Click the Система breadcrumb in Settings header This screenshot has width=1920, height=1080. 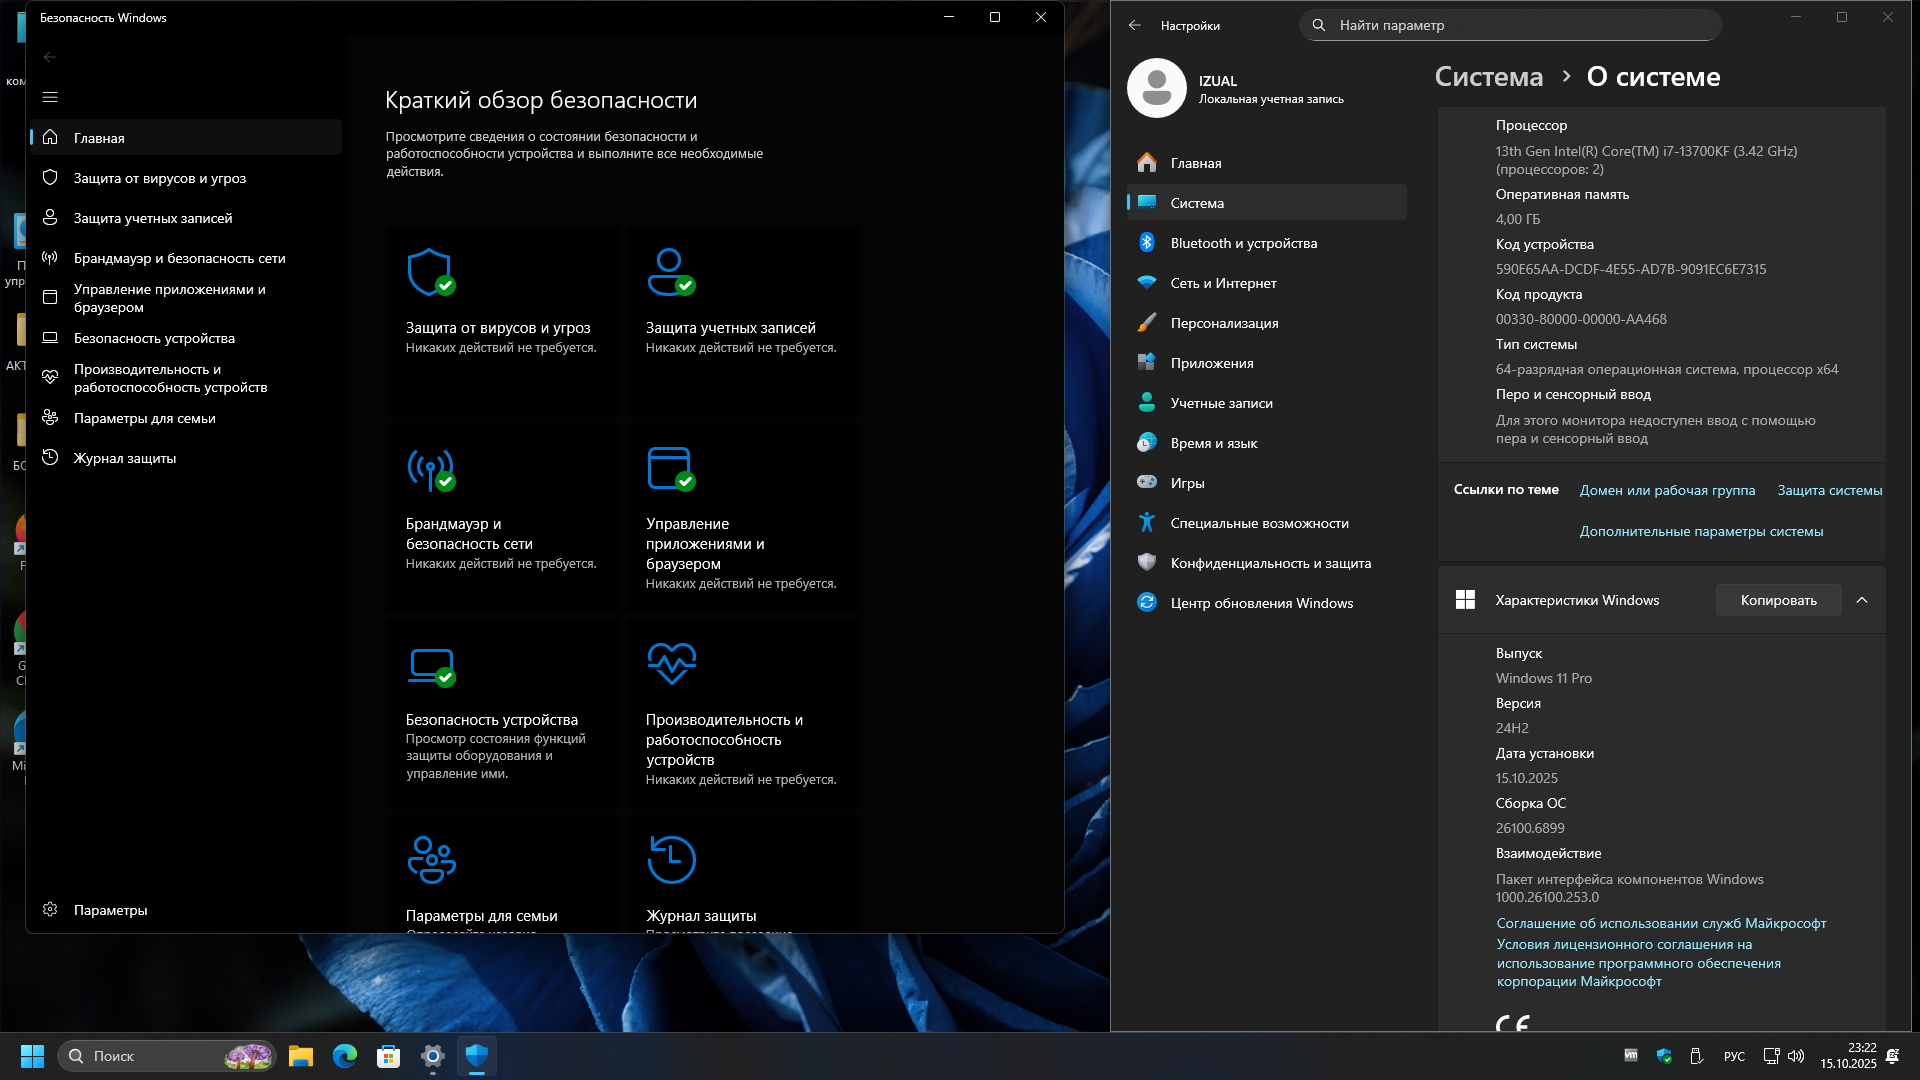[1488, 77]
